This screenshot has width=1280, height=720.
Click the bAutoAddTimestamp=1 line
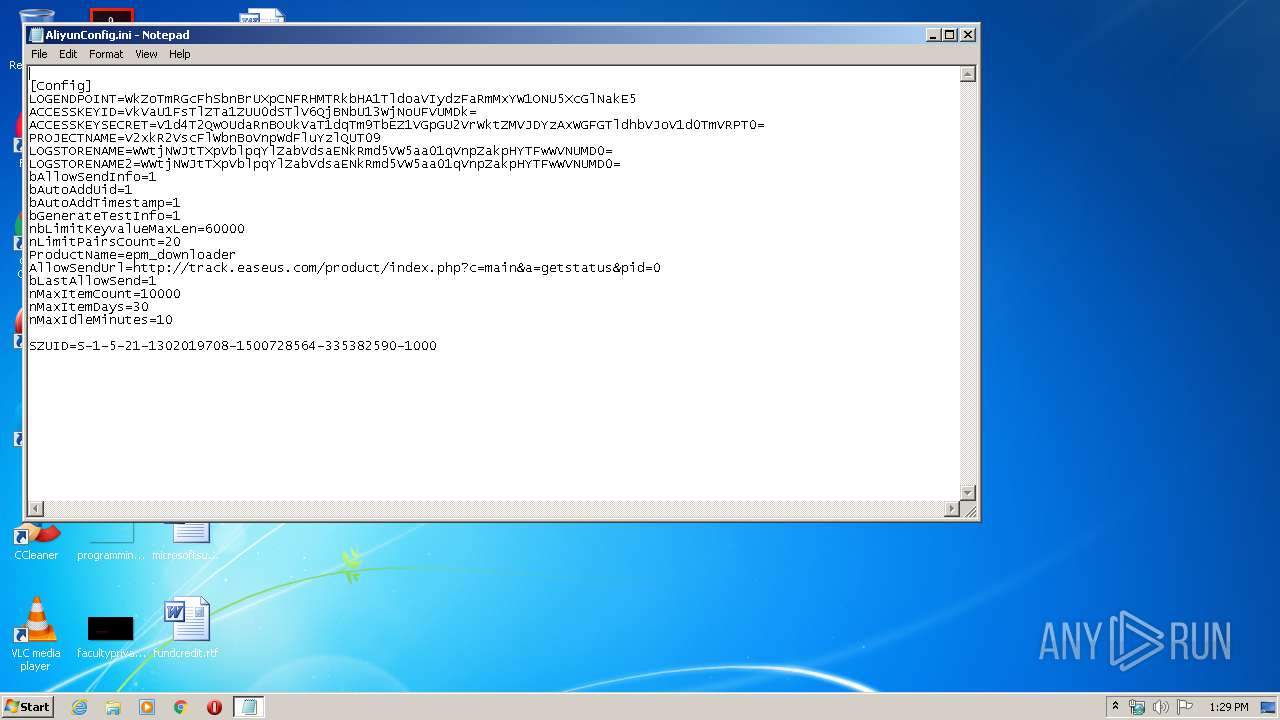coord(105,203)
